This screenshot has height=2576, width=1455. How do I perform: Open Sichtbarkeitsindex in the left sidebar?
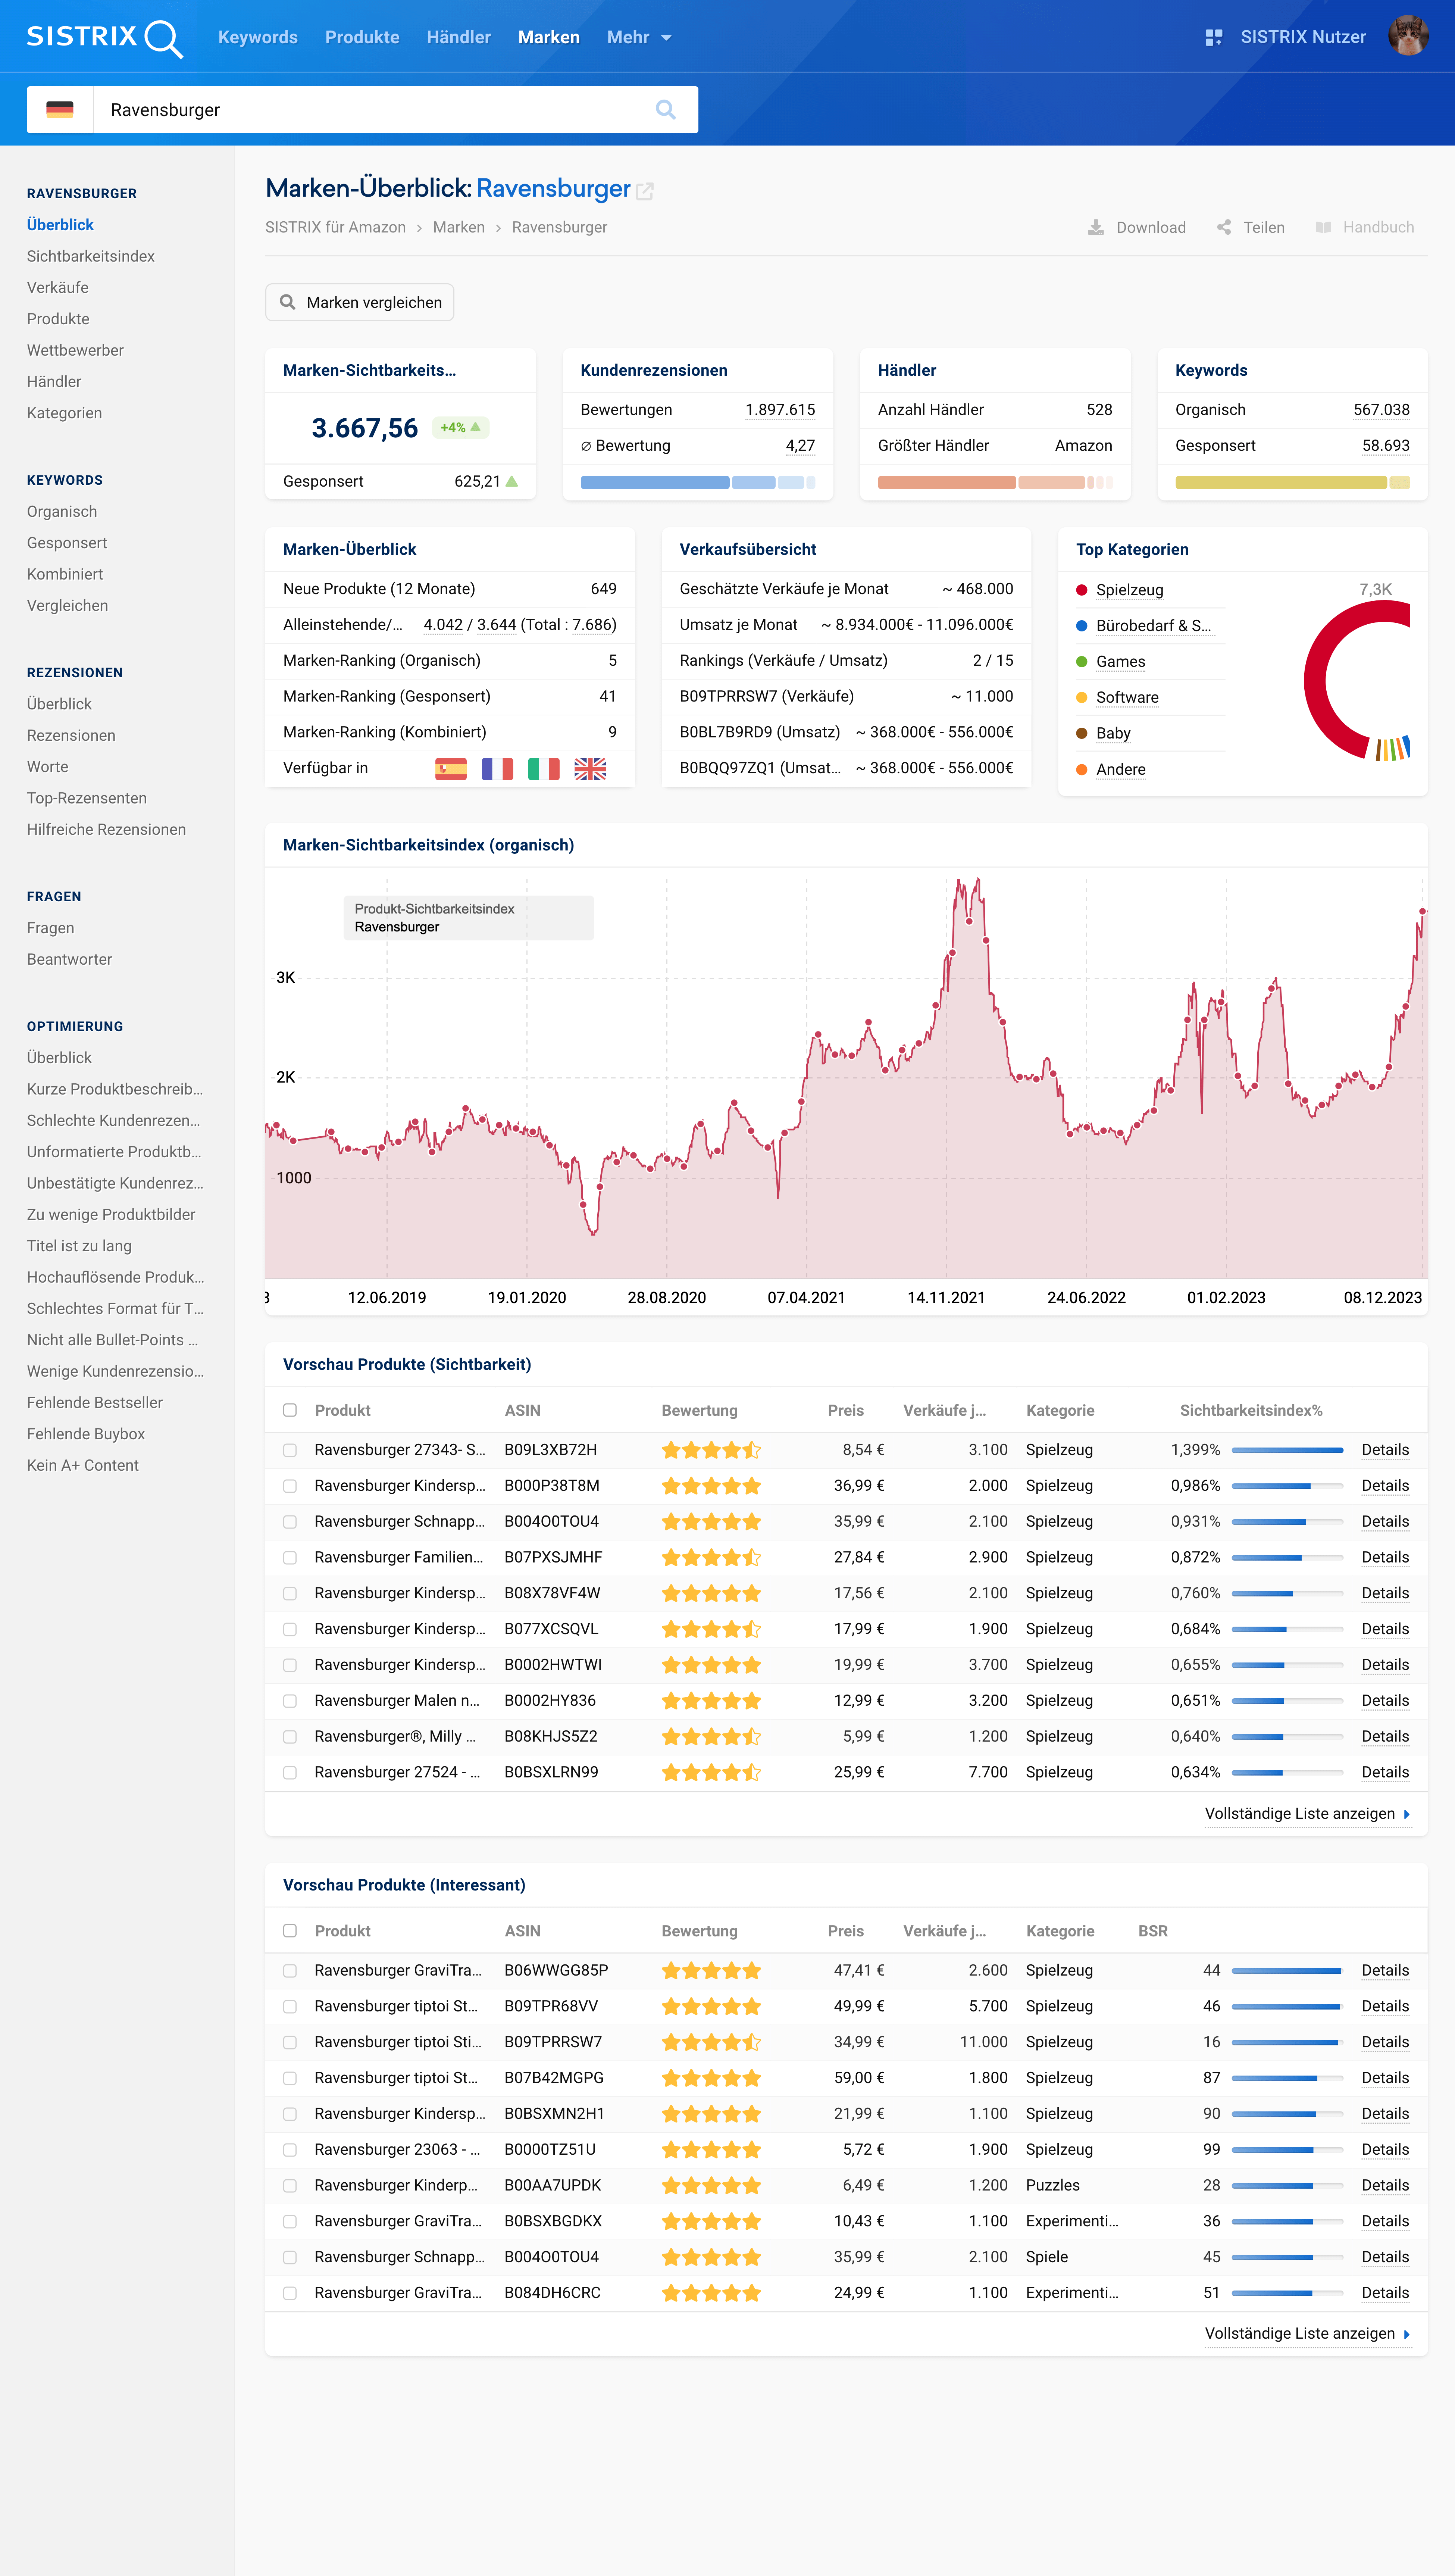coord(91,256)
